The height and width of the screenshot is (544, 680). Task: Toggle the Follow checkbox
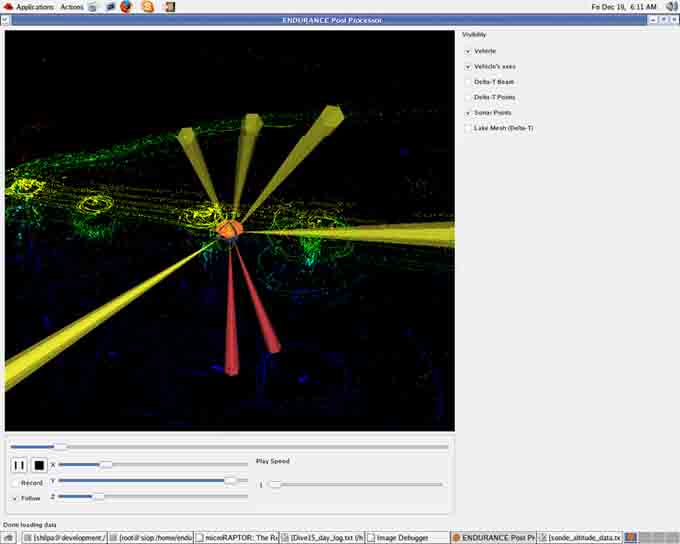pyautogui.click(x=15, y=498)
